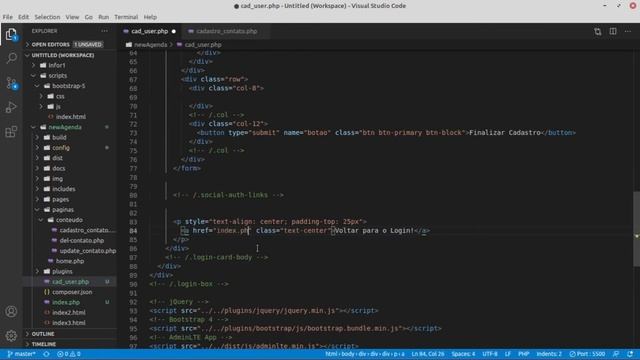Click Ln 84, Col 28 in status bar
The height and width of the screenshot is (360, 640).
tap(428, 354)
